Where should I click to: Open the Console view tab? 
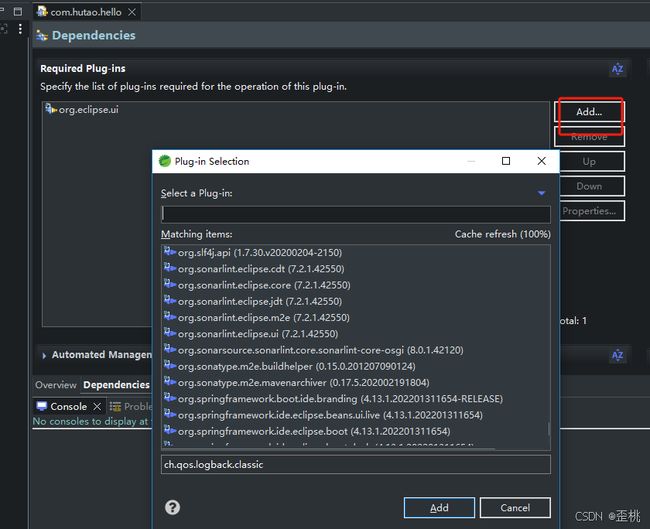coord(68,406)
